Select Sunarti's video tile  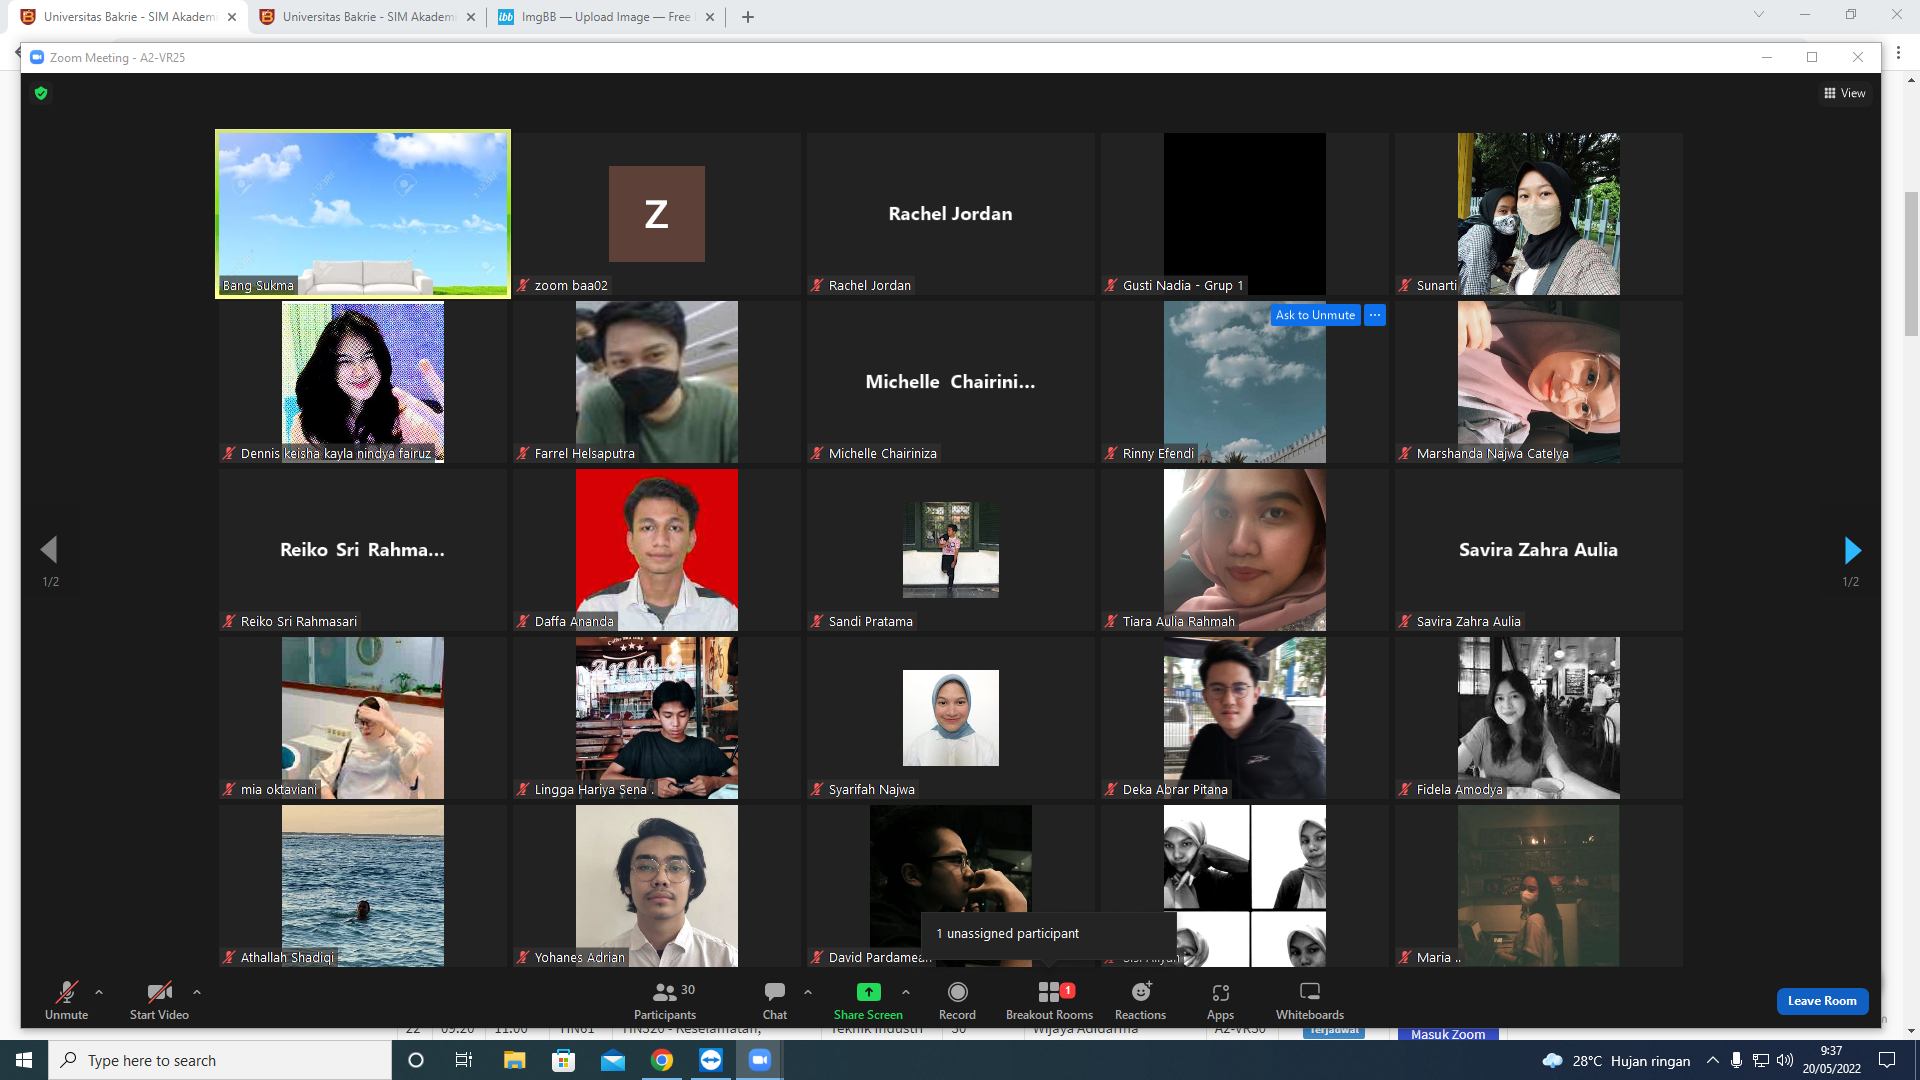(1539, 214)
